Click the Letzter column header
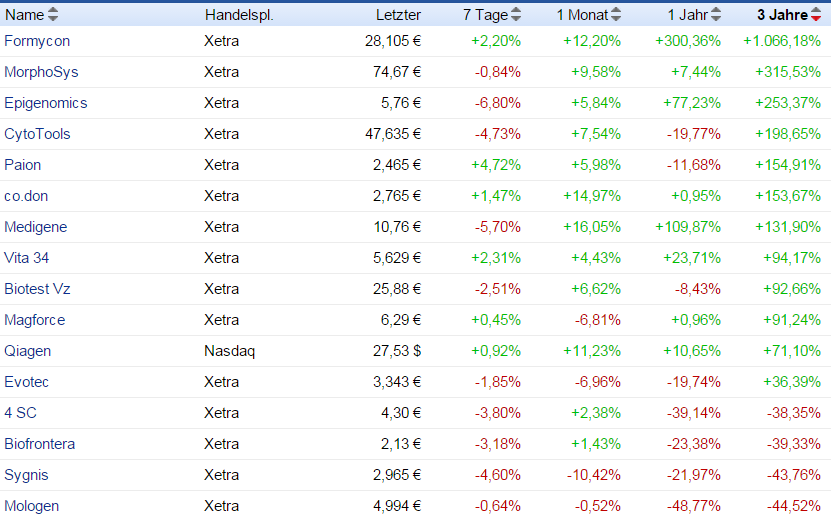 click(x=398, y=15)
